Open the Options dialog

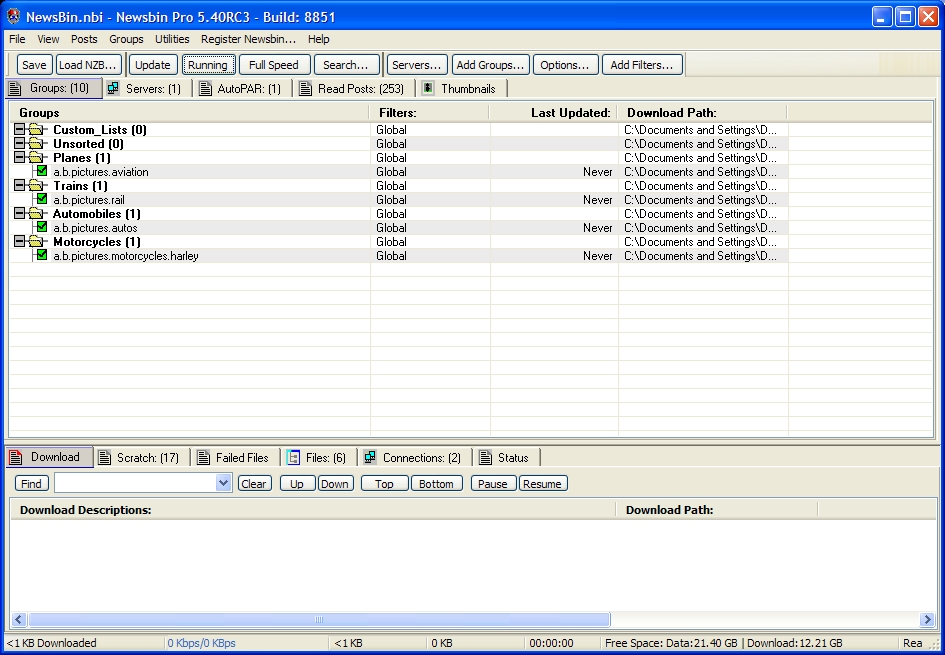click(x=565, y=65)
